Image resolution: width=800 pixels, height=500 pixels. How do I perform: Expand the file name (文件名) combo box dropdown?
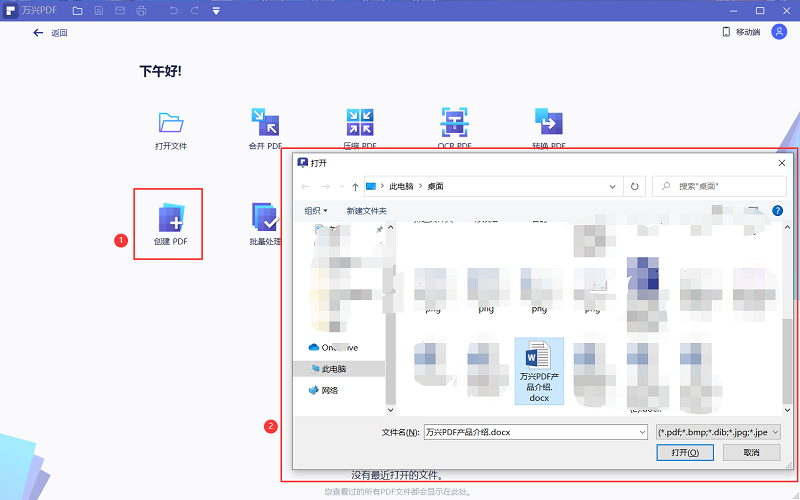pyautogui.click(x=641, y=432)
